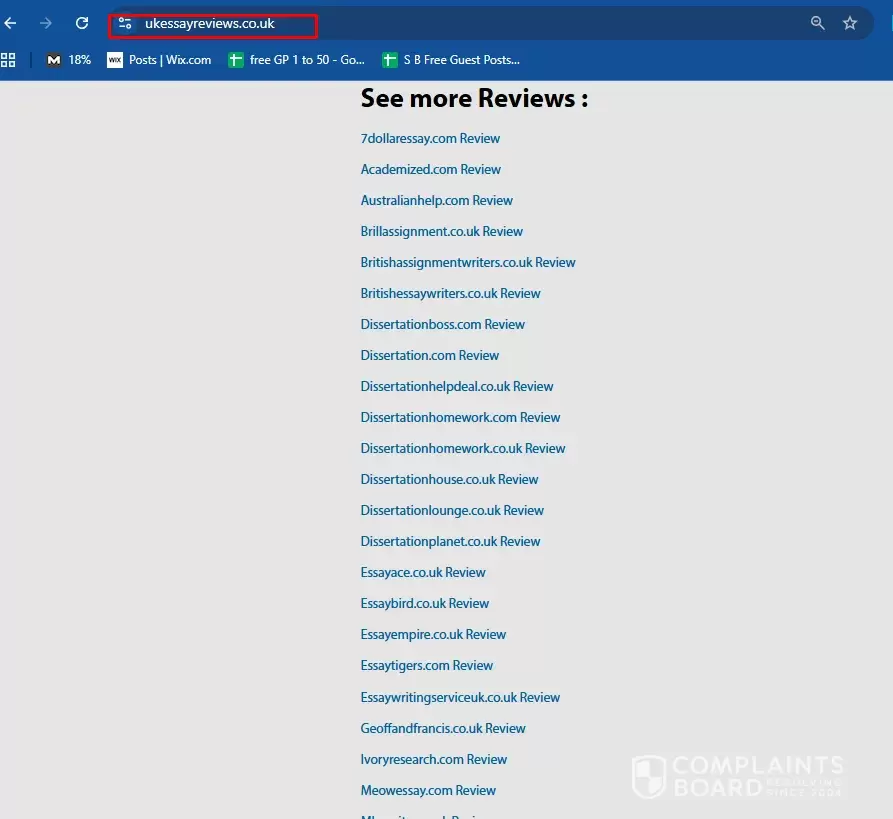893x819 pixels.
Task: Open Academized.com Review link
Action: click(x=431, y=170)
